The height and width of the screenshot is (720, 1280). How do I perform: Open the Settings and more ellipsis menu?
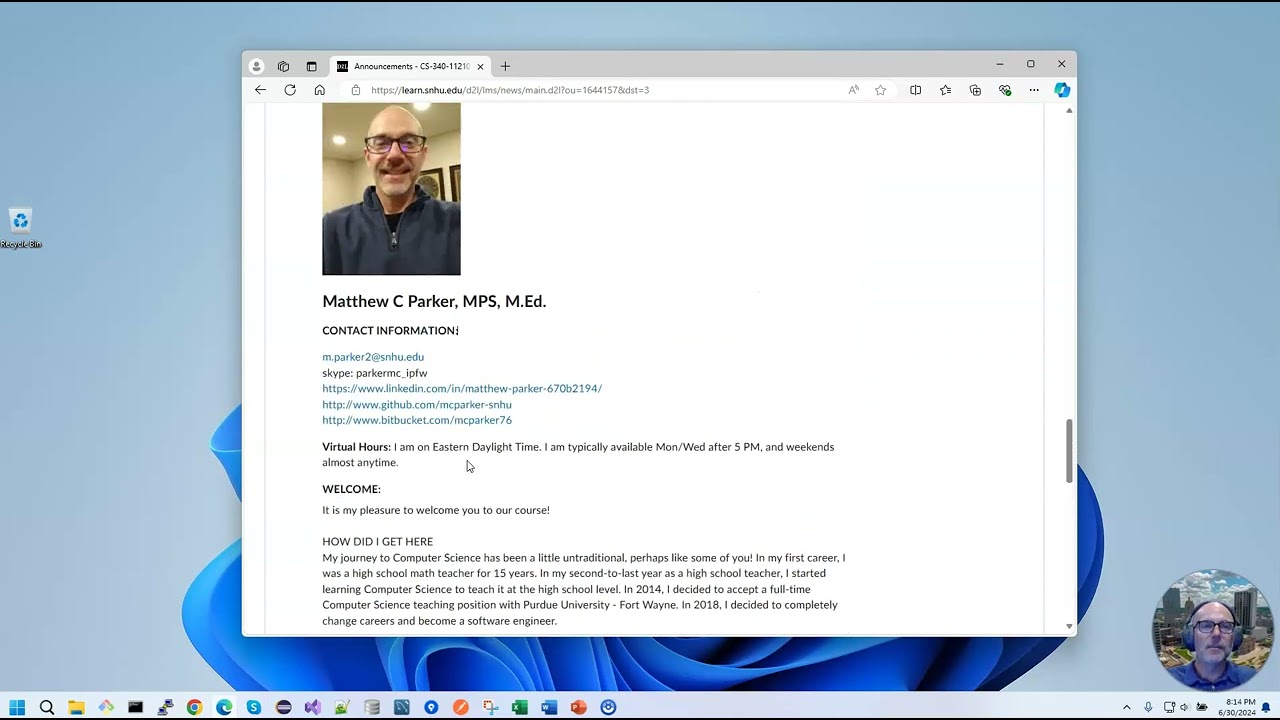1034,90
